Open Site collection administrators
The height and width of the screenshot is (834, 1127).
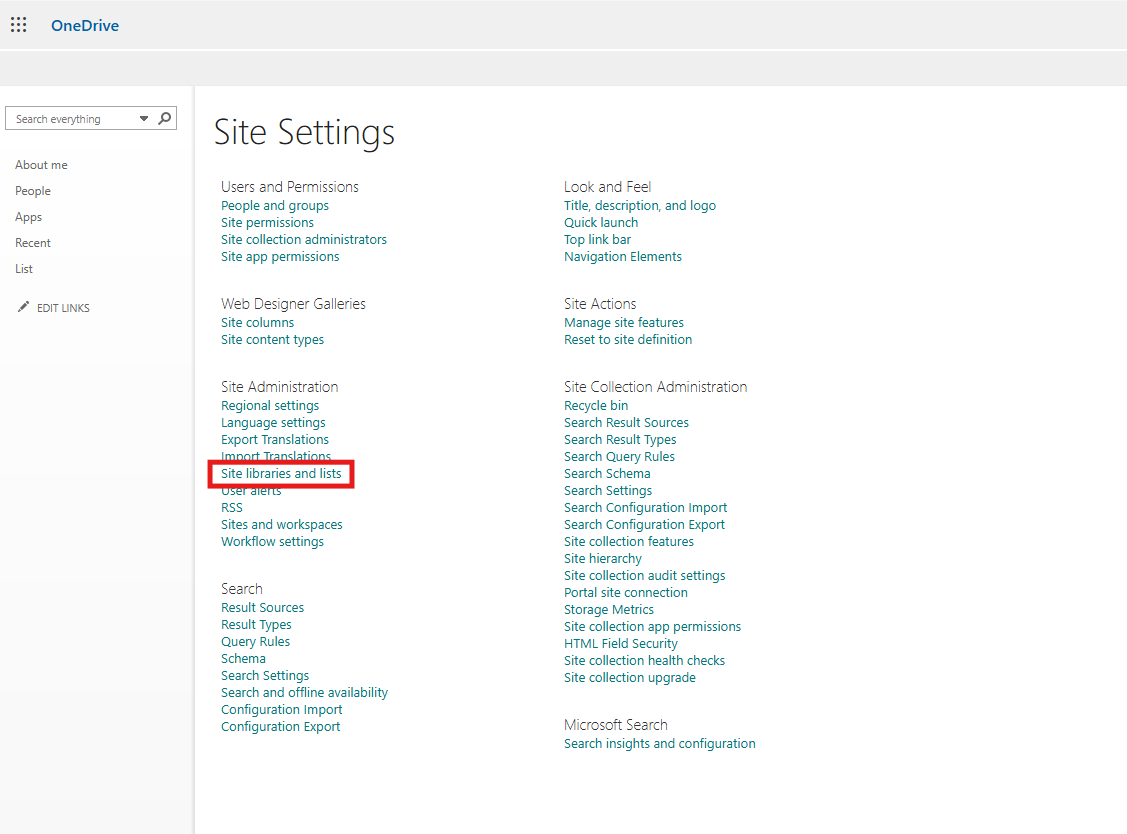pos(303,239)
